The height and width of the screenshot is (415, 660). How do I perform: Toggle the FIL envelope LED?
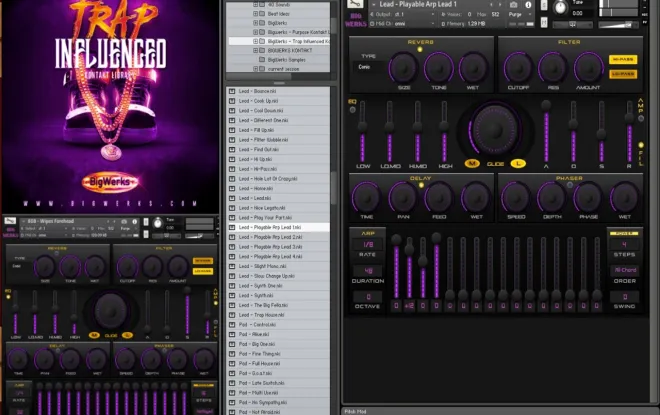pyautogui.click(x=641, y=145)
